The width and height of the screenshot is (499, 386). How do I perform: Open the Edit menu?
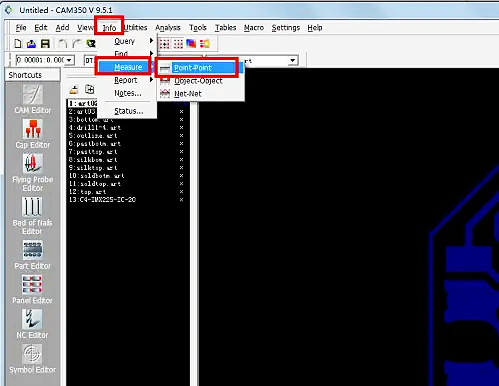tap(41, 28)
